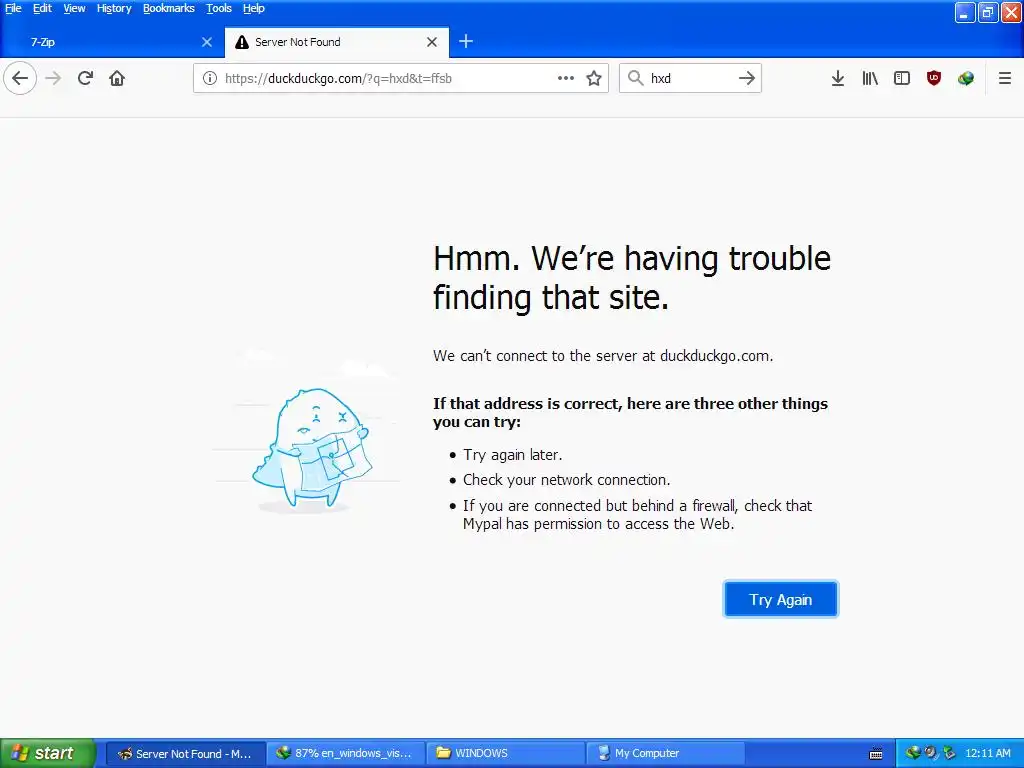Open a new tab with plus

tap(466, 42)
